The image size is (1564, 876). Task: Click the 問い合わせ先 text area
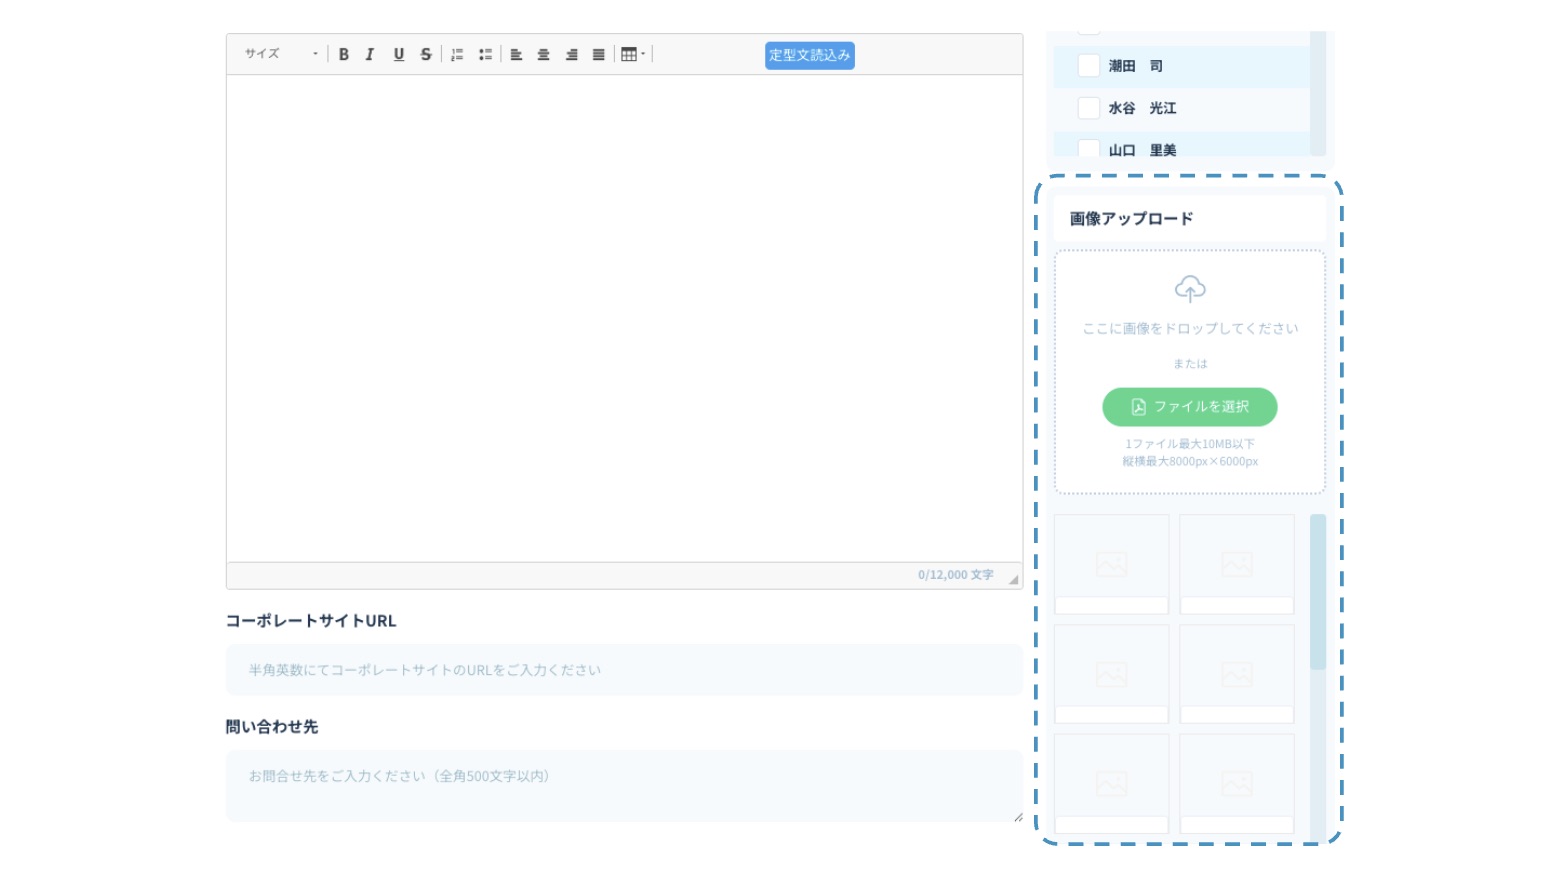tap(623, 786)
